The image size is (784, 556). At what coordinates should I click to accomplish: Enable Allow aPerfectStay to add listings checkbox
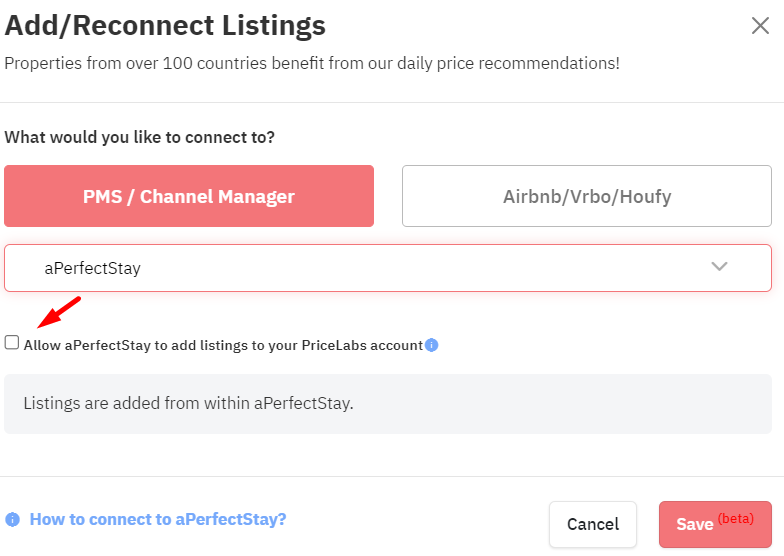pyautogui.click(x=12, y=342)
